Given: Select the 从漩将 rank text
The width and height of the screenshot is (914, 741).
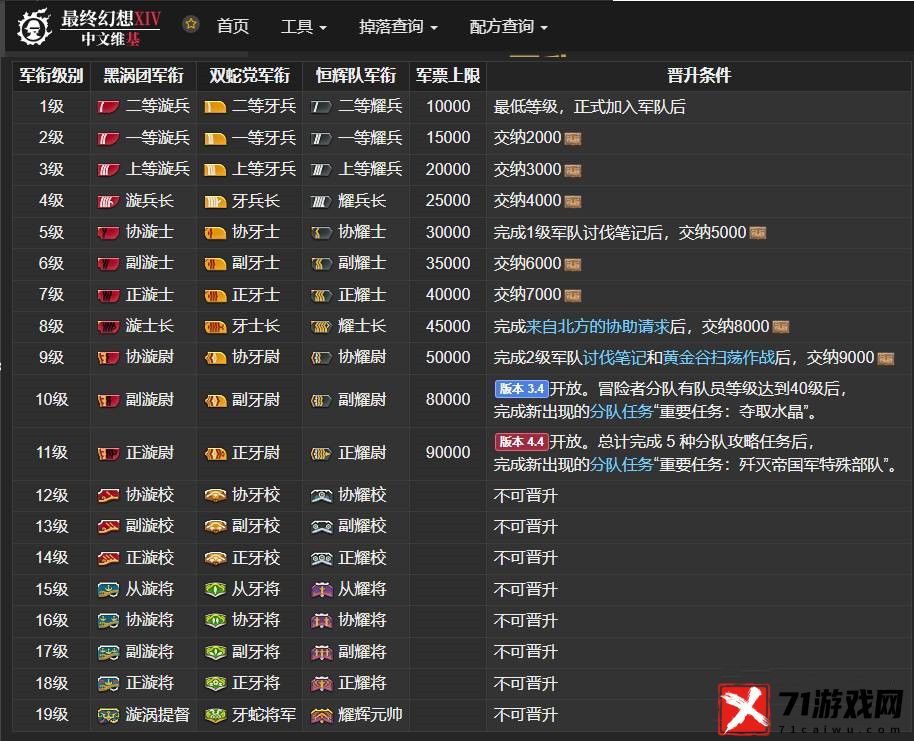Looking at the screenshot, I should tap(149, 589).
